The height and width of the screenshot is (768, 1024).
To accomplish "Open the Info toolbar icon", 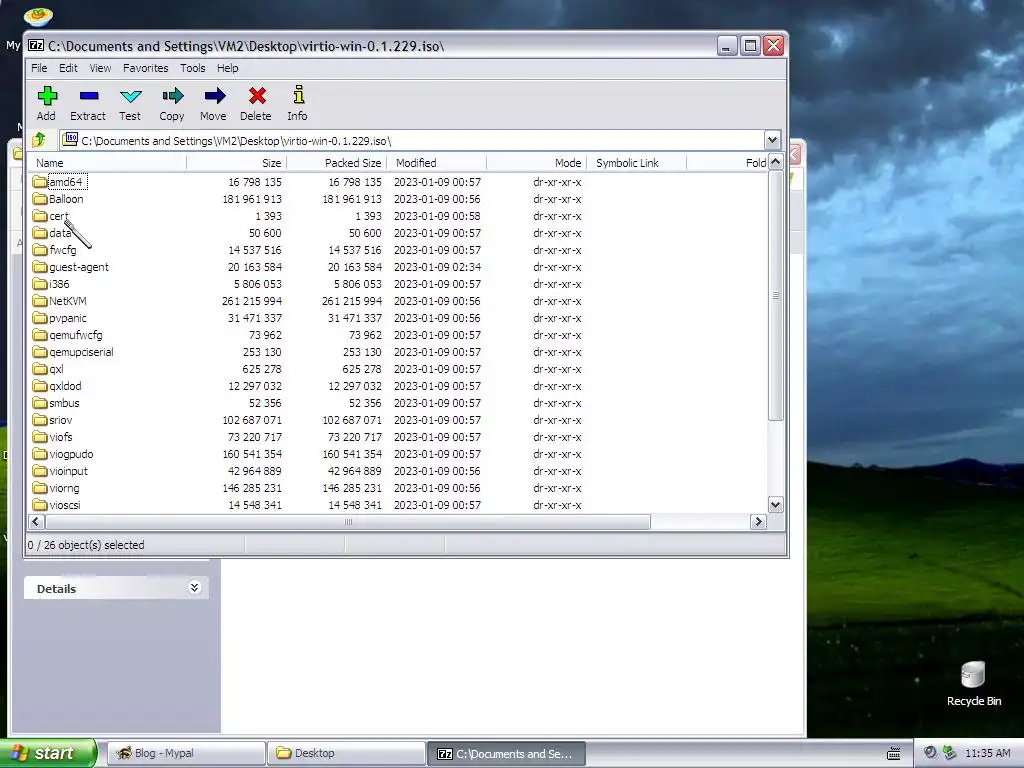I will (298, 95).
